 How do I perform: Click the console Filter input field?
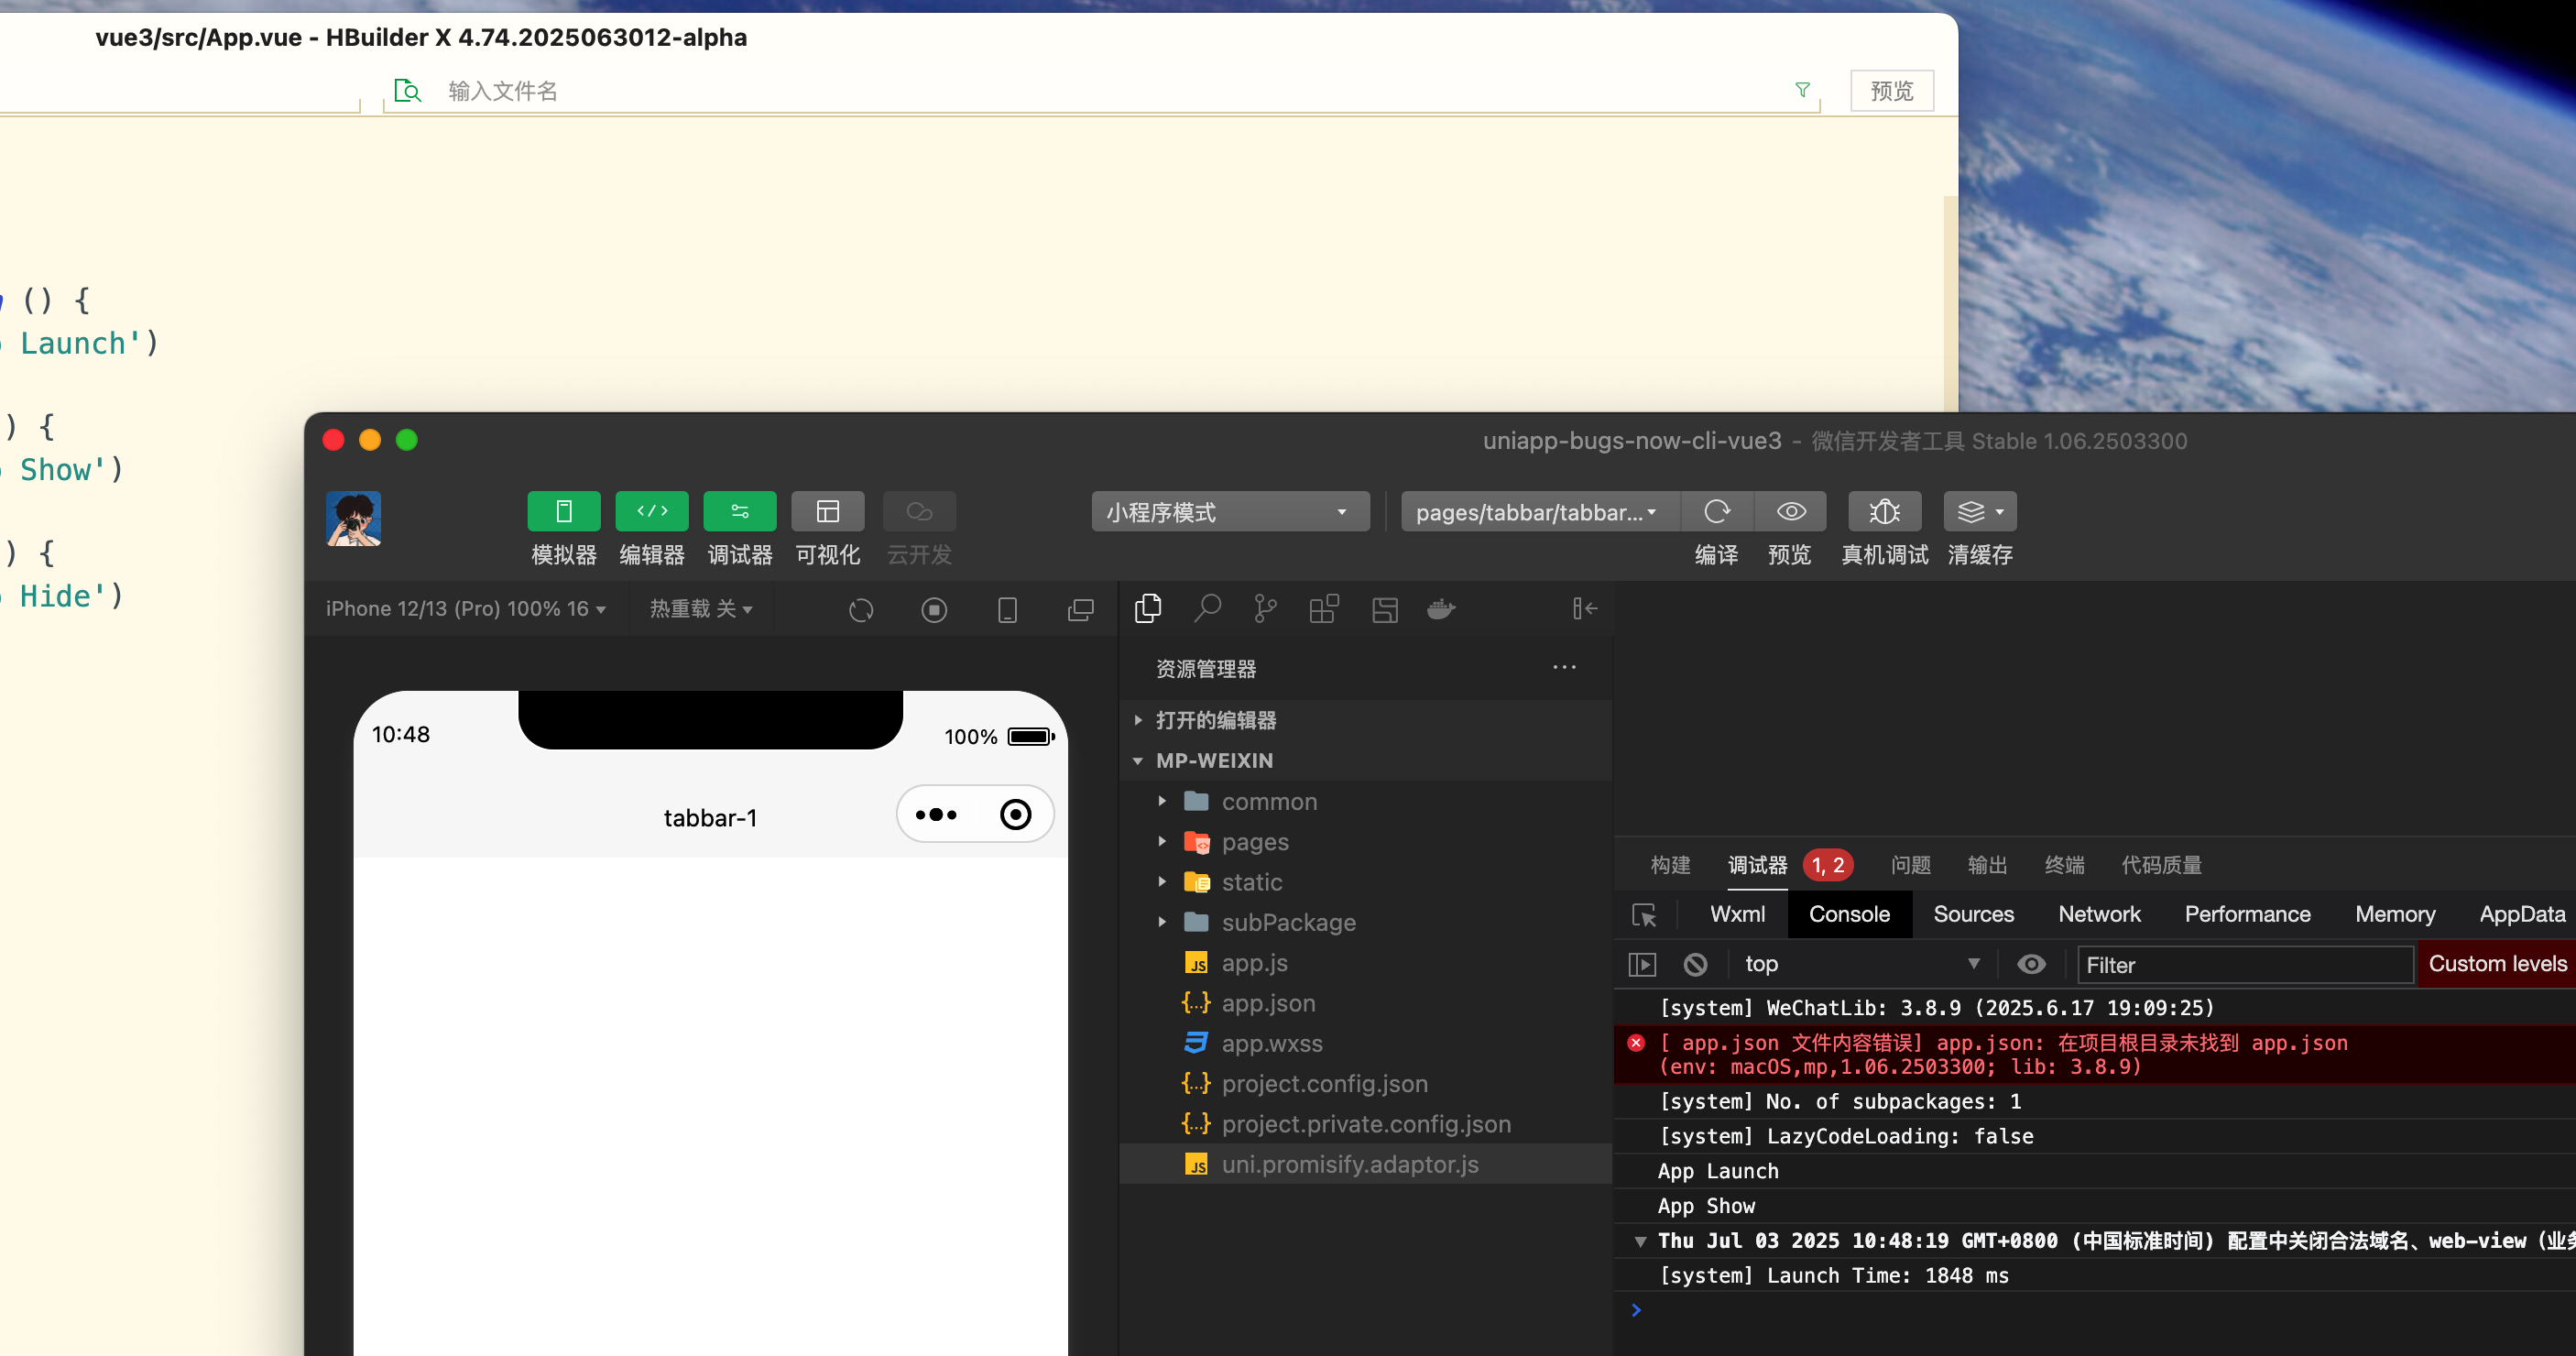click(x=2244, y=965)
